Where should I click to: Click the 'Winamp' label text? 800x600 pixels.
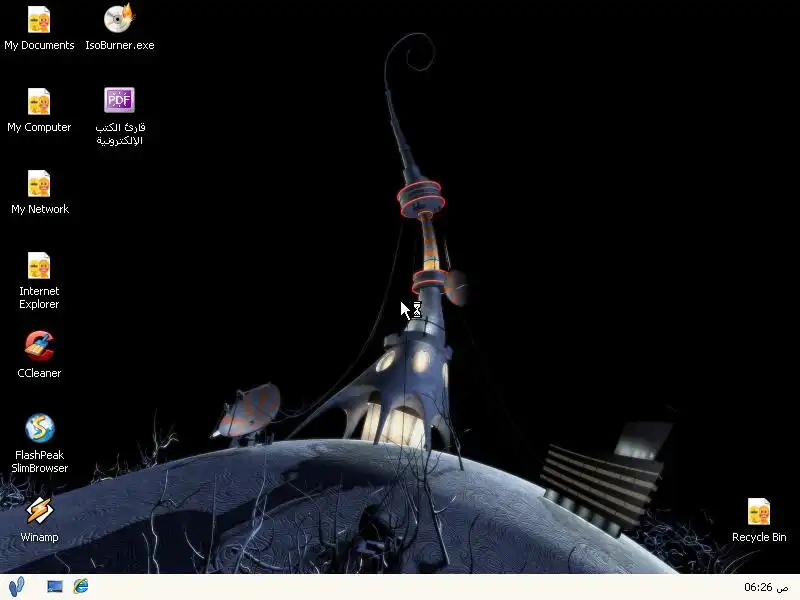click(x=39, y=537)
